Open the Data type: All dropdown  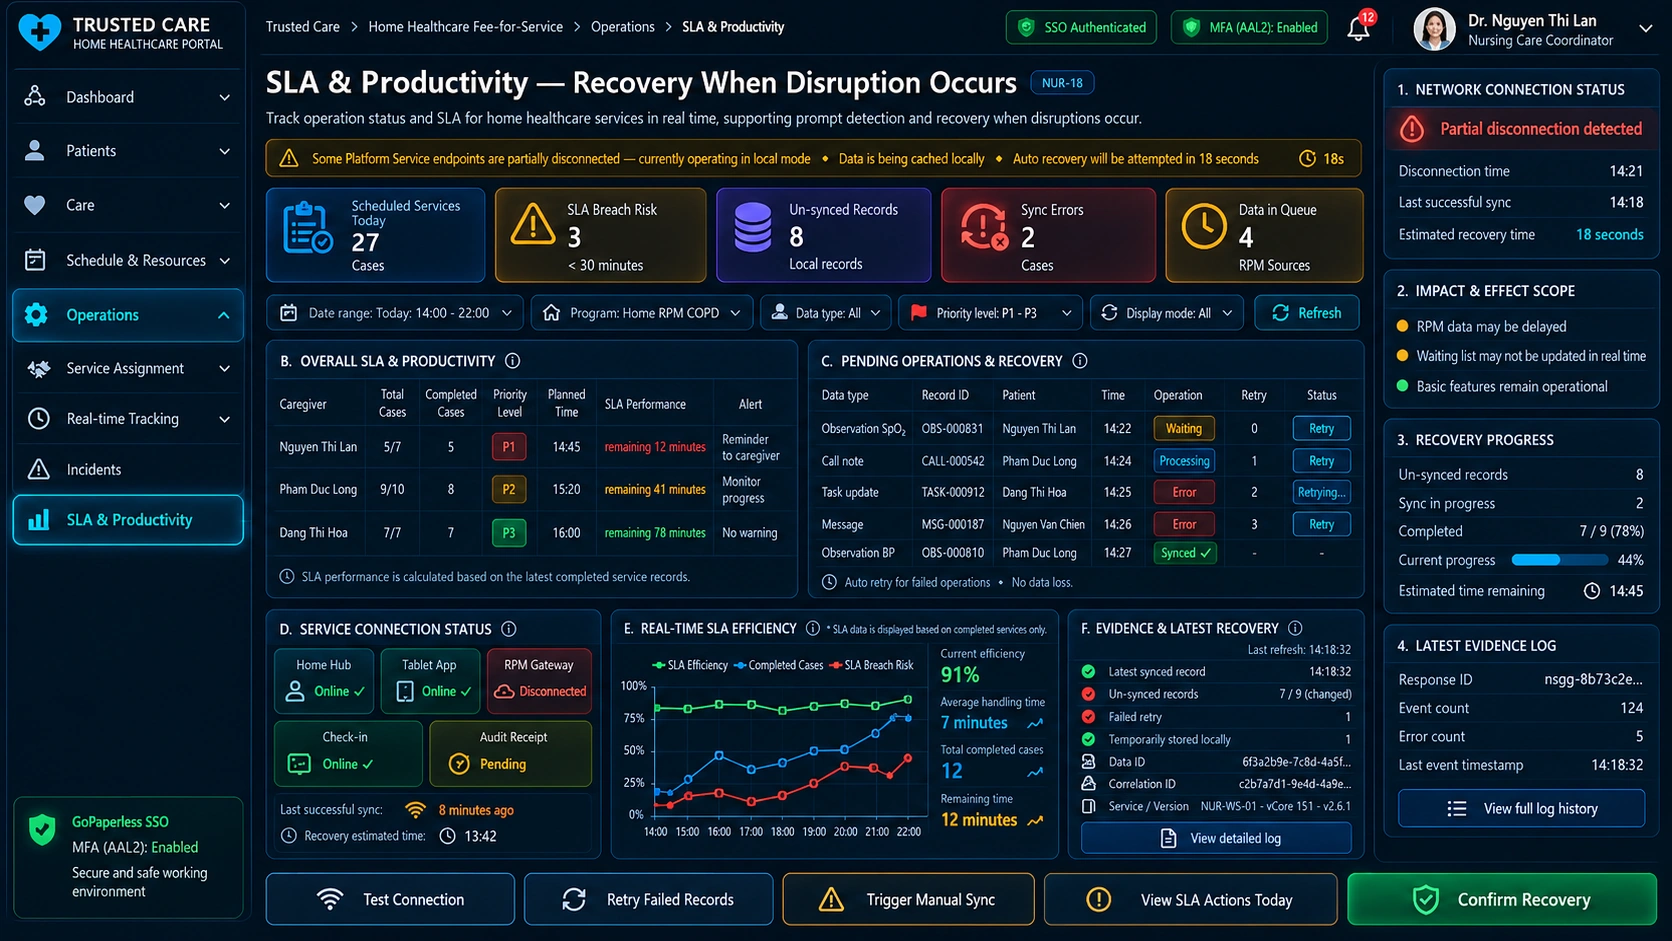click(824, 313)
